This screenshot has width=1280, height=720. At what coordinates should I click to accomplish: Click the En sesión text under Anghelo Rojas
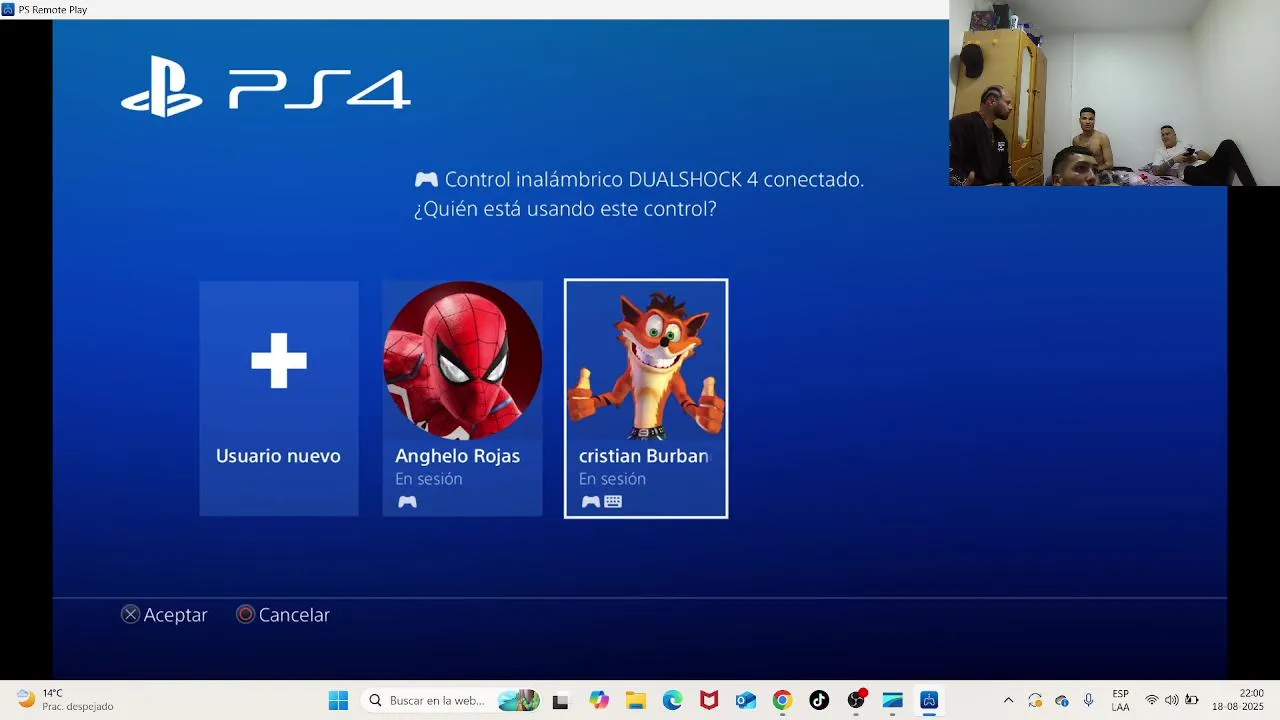point(428,479)
